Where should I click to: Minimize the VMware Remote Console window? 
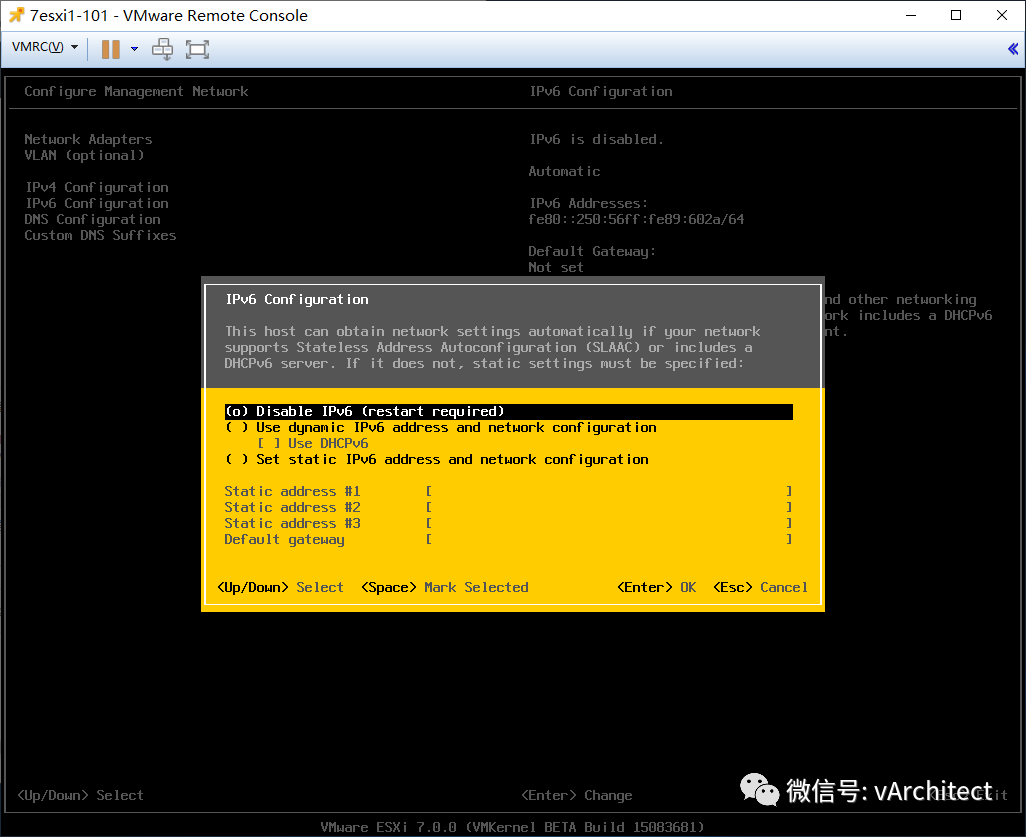[911, 15]
